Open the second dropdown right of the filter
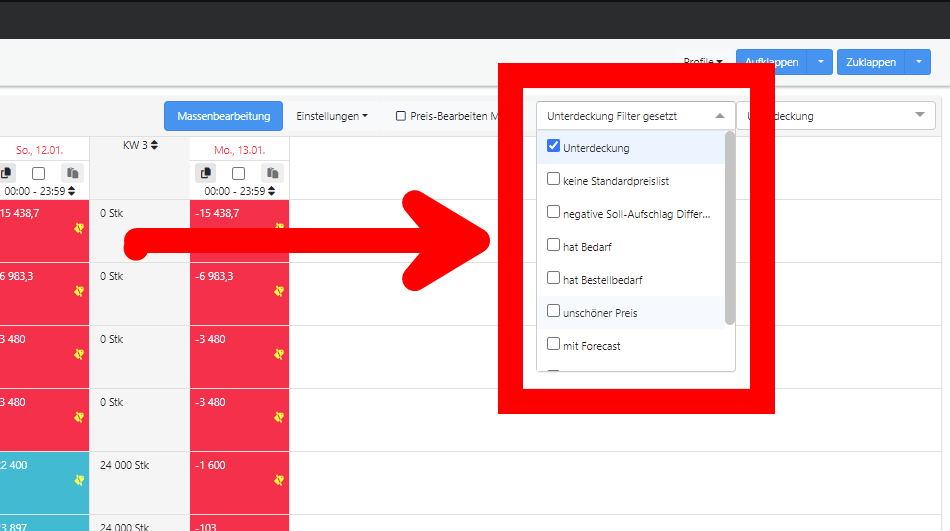This screenshot has height=531, width=950. [x=836, y=116]
